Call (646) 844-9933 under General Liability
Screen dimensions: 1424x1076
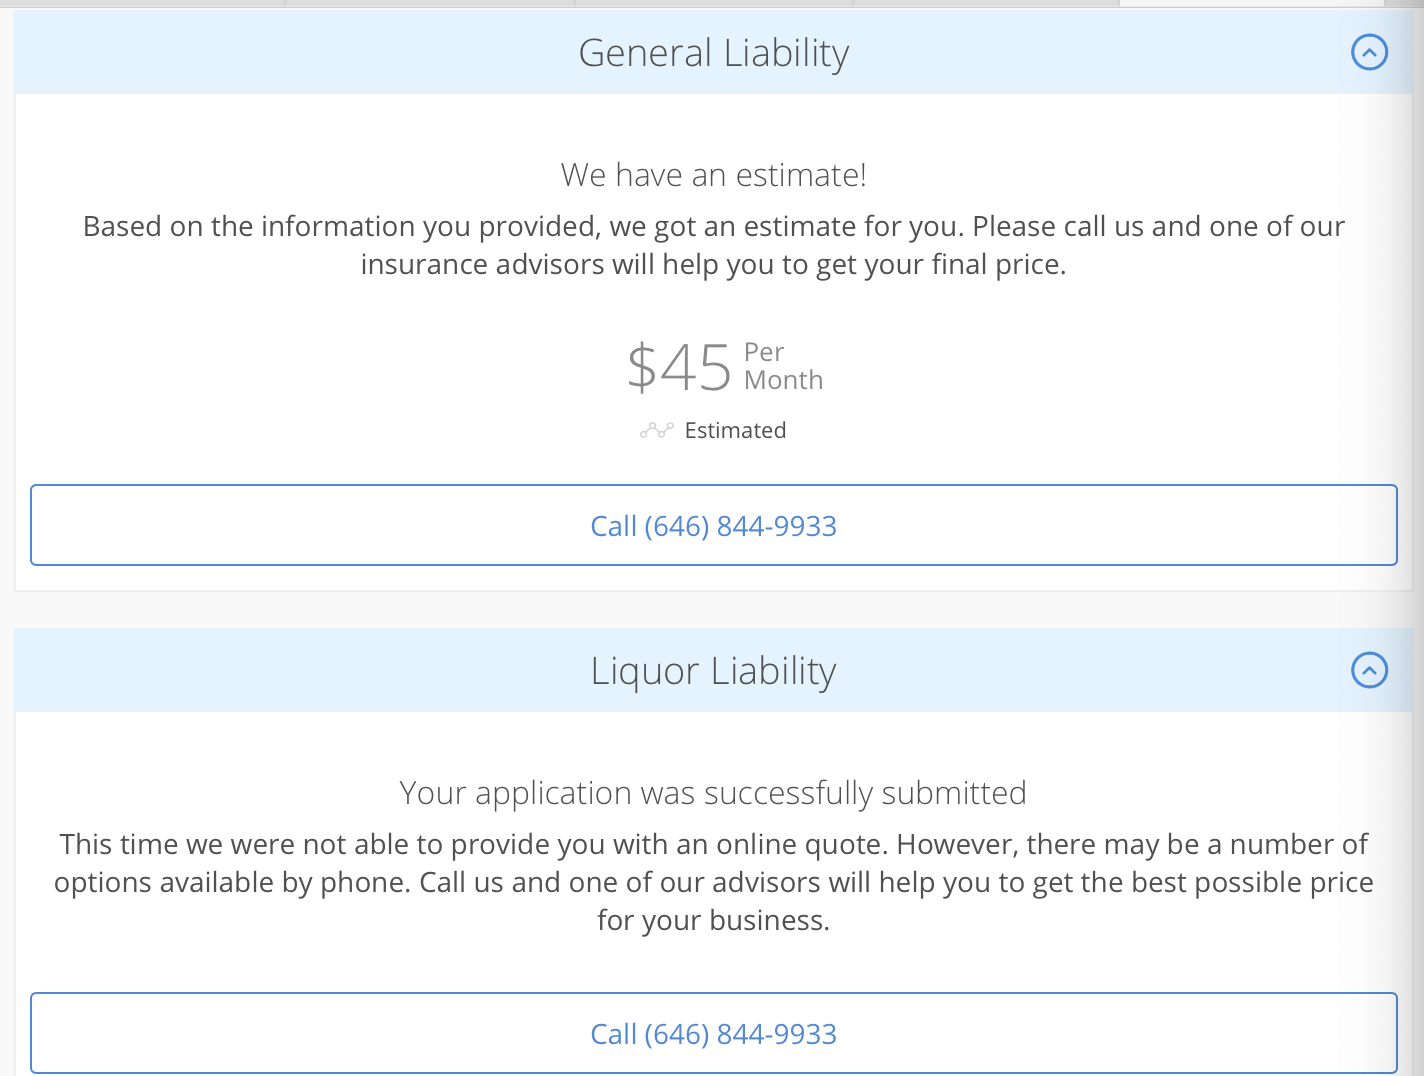[713, 526]
